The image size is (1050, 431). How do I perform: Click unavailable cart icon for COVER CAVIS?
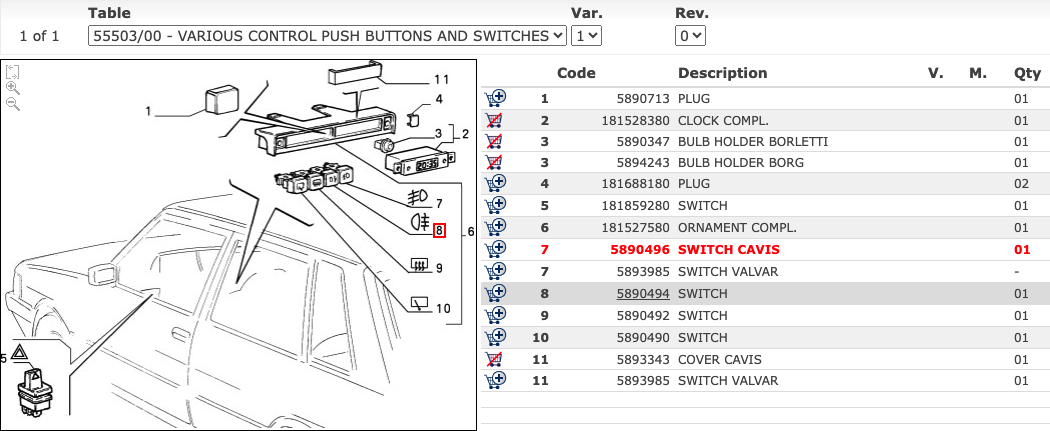pyautogui.click(x=494, y=359)
